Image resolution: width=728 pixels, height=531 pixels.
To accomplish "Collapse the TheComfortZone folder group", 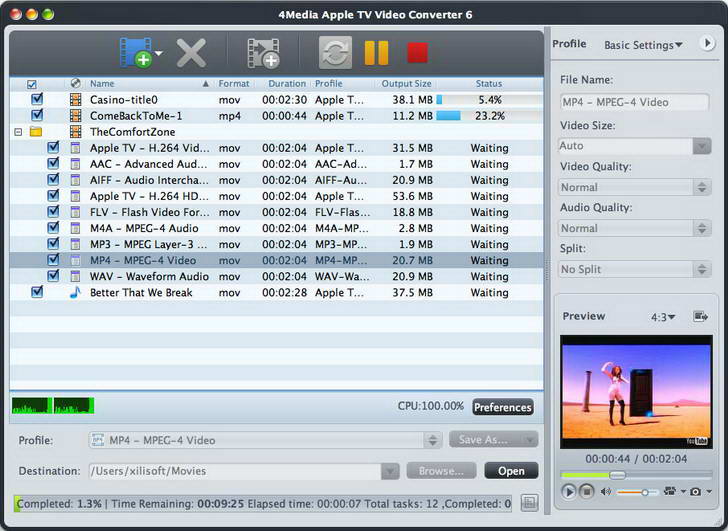I will [x=17, y=132].
